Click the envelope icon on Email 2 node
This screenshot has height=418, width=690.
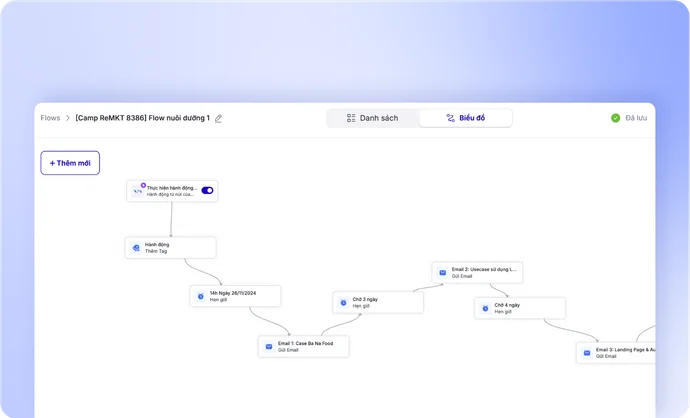[443, 273]
